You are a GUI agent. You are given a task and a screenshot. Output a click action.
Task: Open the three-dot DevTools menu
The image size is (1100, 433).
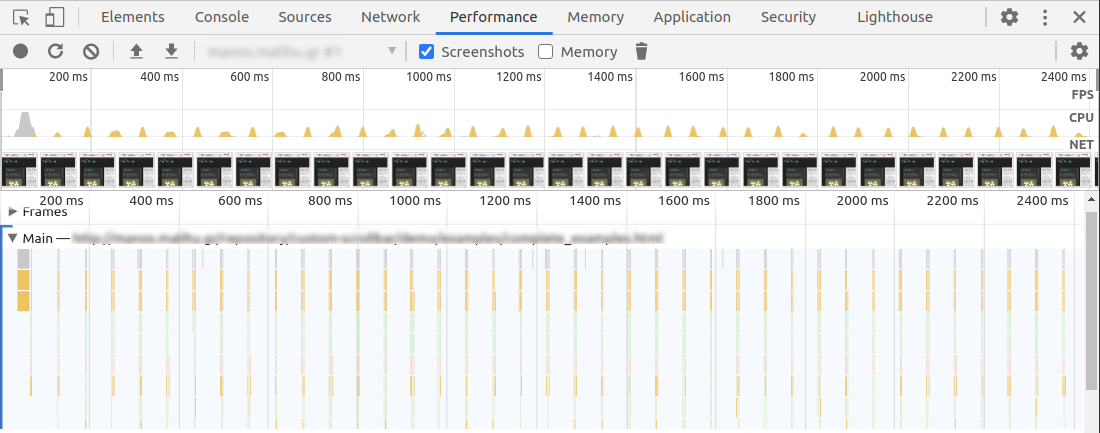pos(1045,17)
